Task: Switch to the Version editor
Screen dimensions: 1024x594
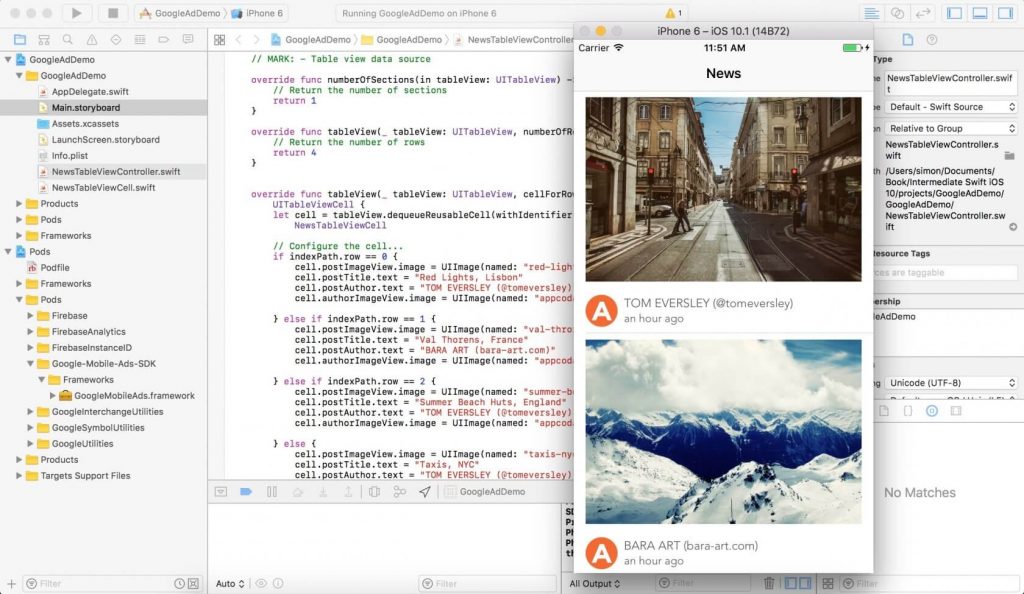Action: [x=922, y=12]
